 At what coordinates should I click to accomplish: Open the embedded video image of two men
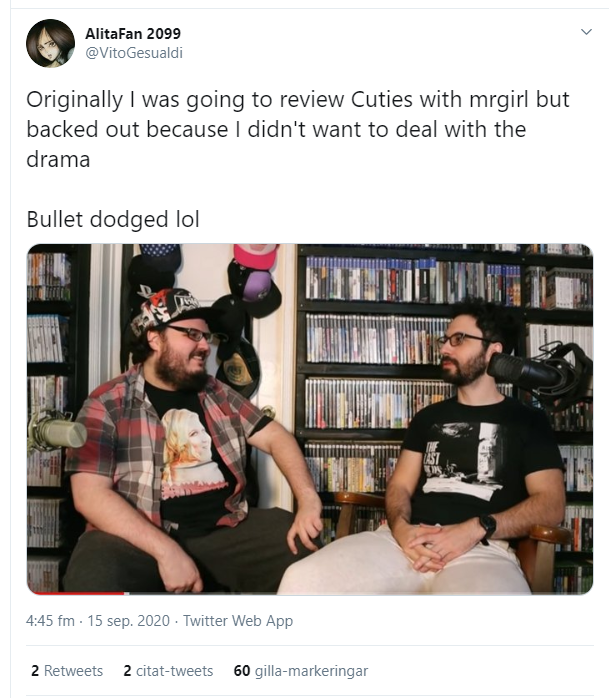(x=310, y=419)
